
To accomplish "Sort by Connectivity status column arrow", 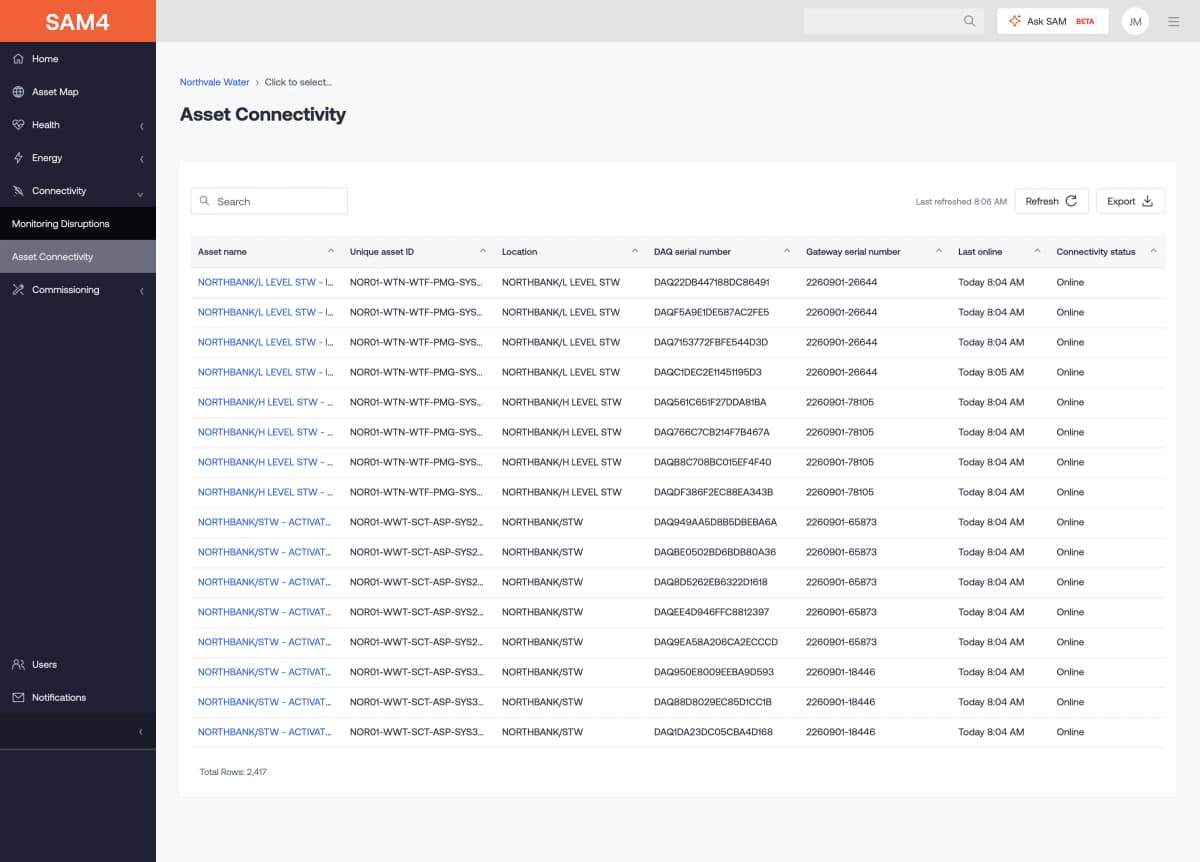I will point(1153,251).
